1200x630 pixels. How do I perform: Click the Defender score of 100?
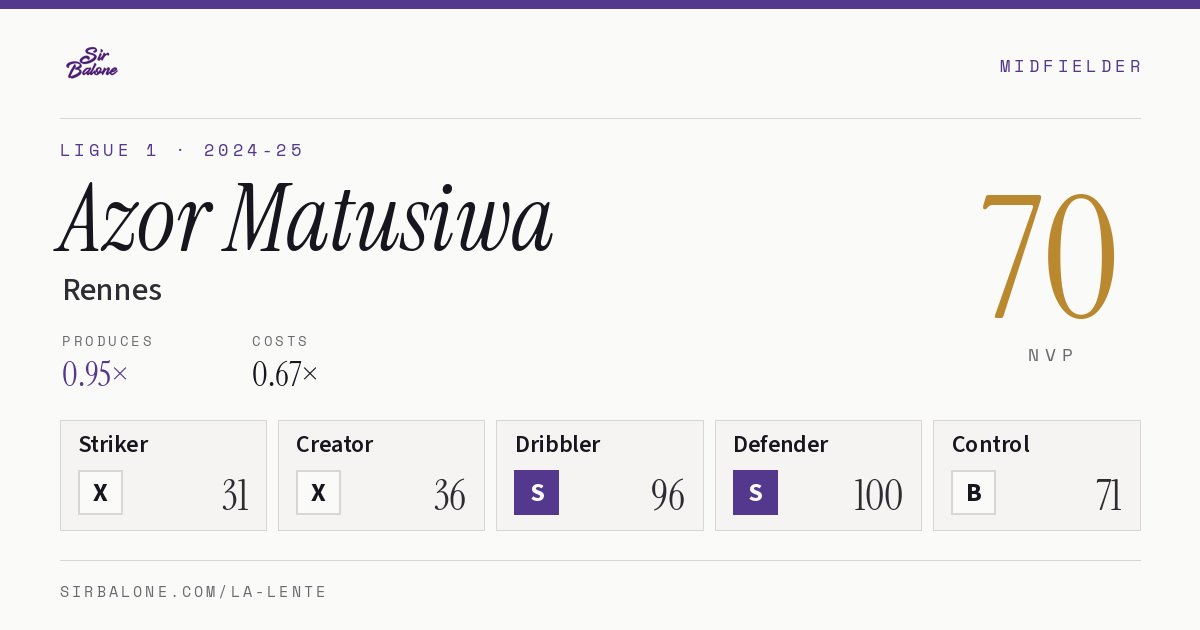pyautogui.click(x=878, y=495)
